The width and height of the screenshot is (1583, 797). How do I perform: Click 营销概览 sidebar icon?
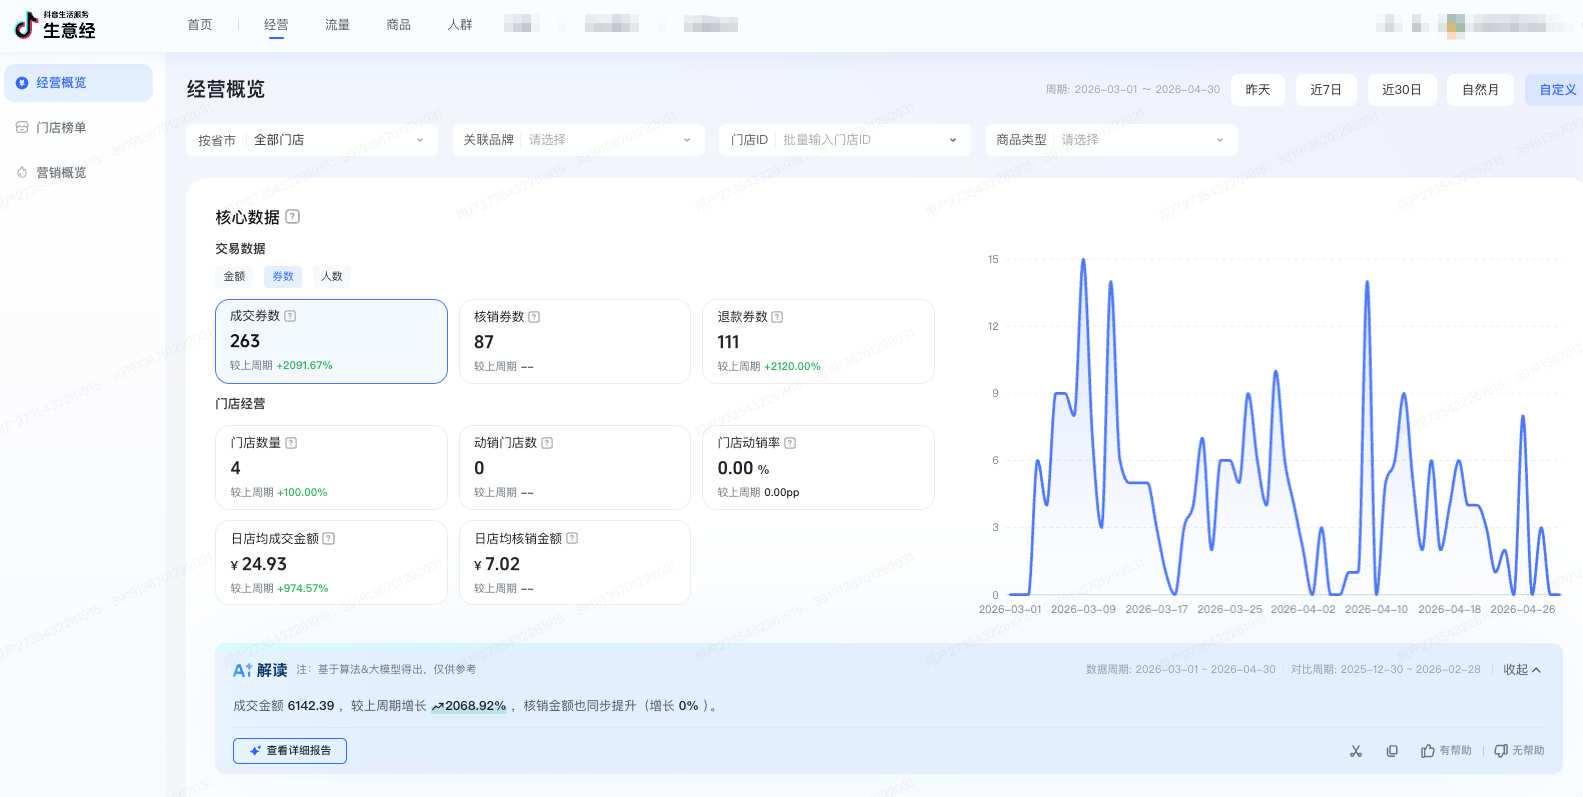pyautogui.click(x=22, y=173)
